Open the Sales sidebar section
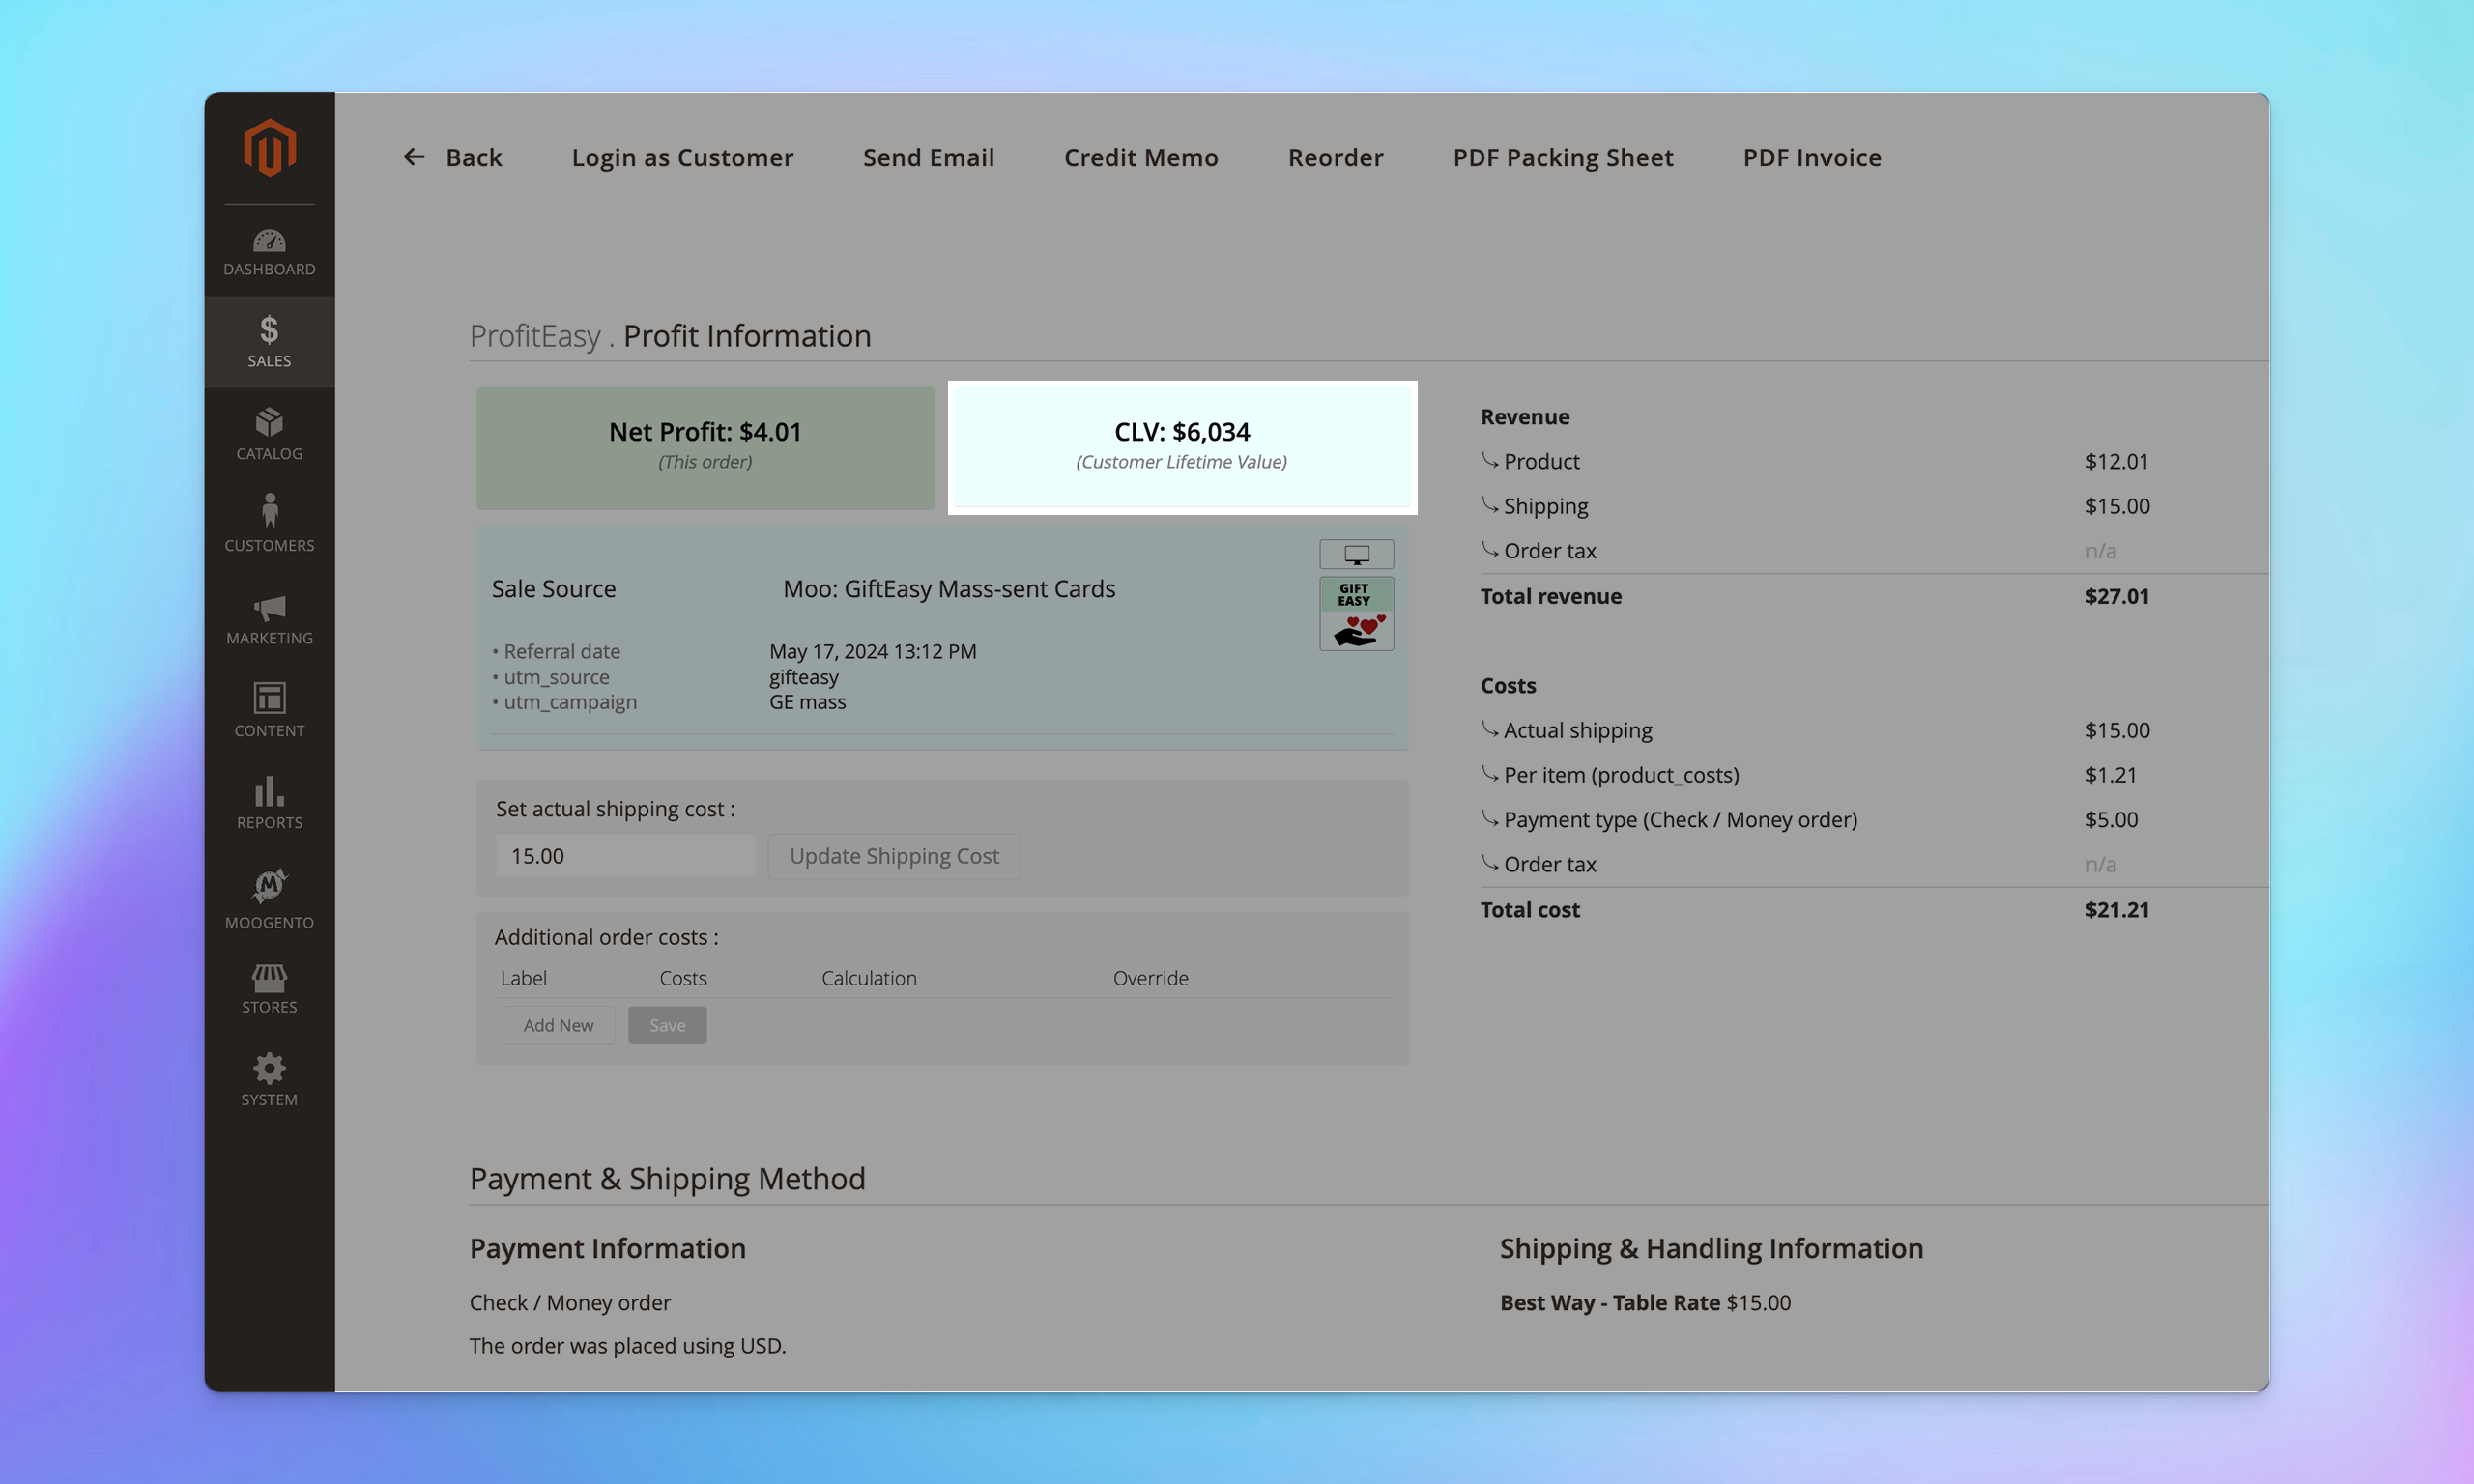 (269, 342)
